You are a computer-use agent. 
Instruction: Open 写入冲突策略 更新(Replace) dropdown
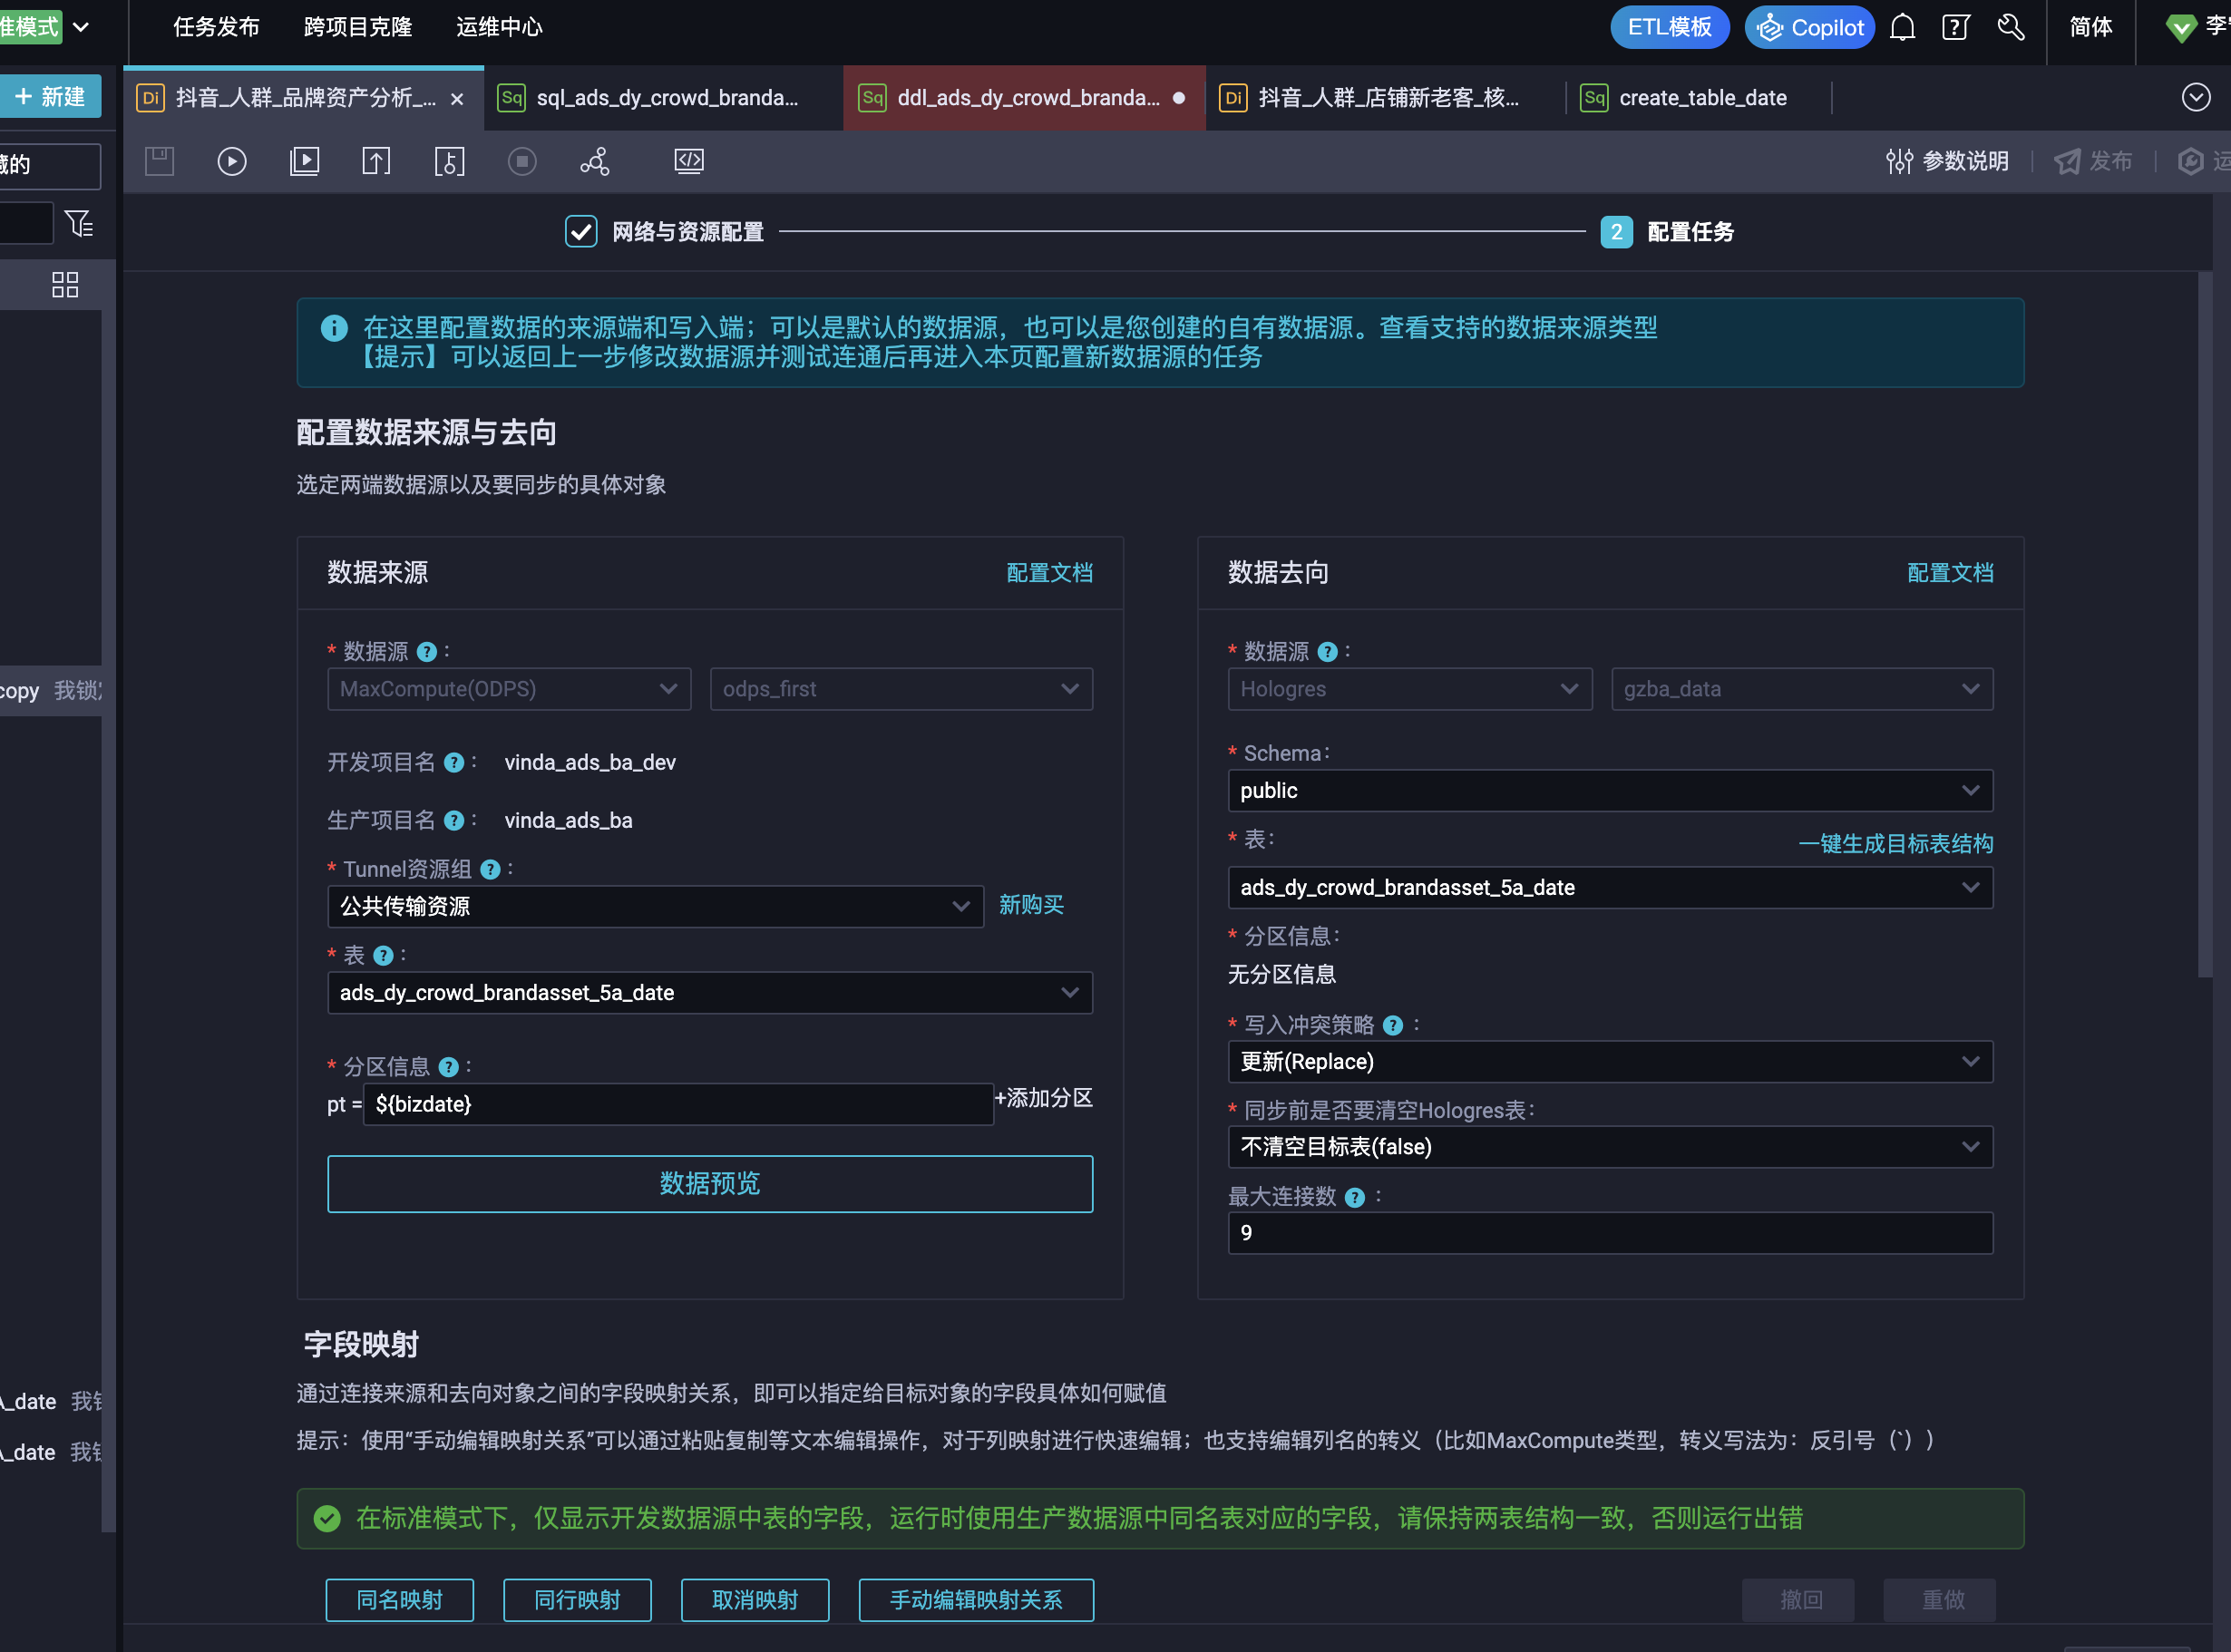pyautogui.click(x=1610, y=1062)
